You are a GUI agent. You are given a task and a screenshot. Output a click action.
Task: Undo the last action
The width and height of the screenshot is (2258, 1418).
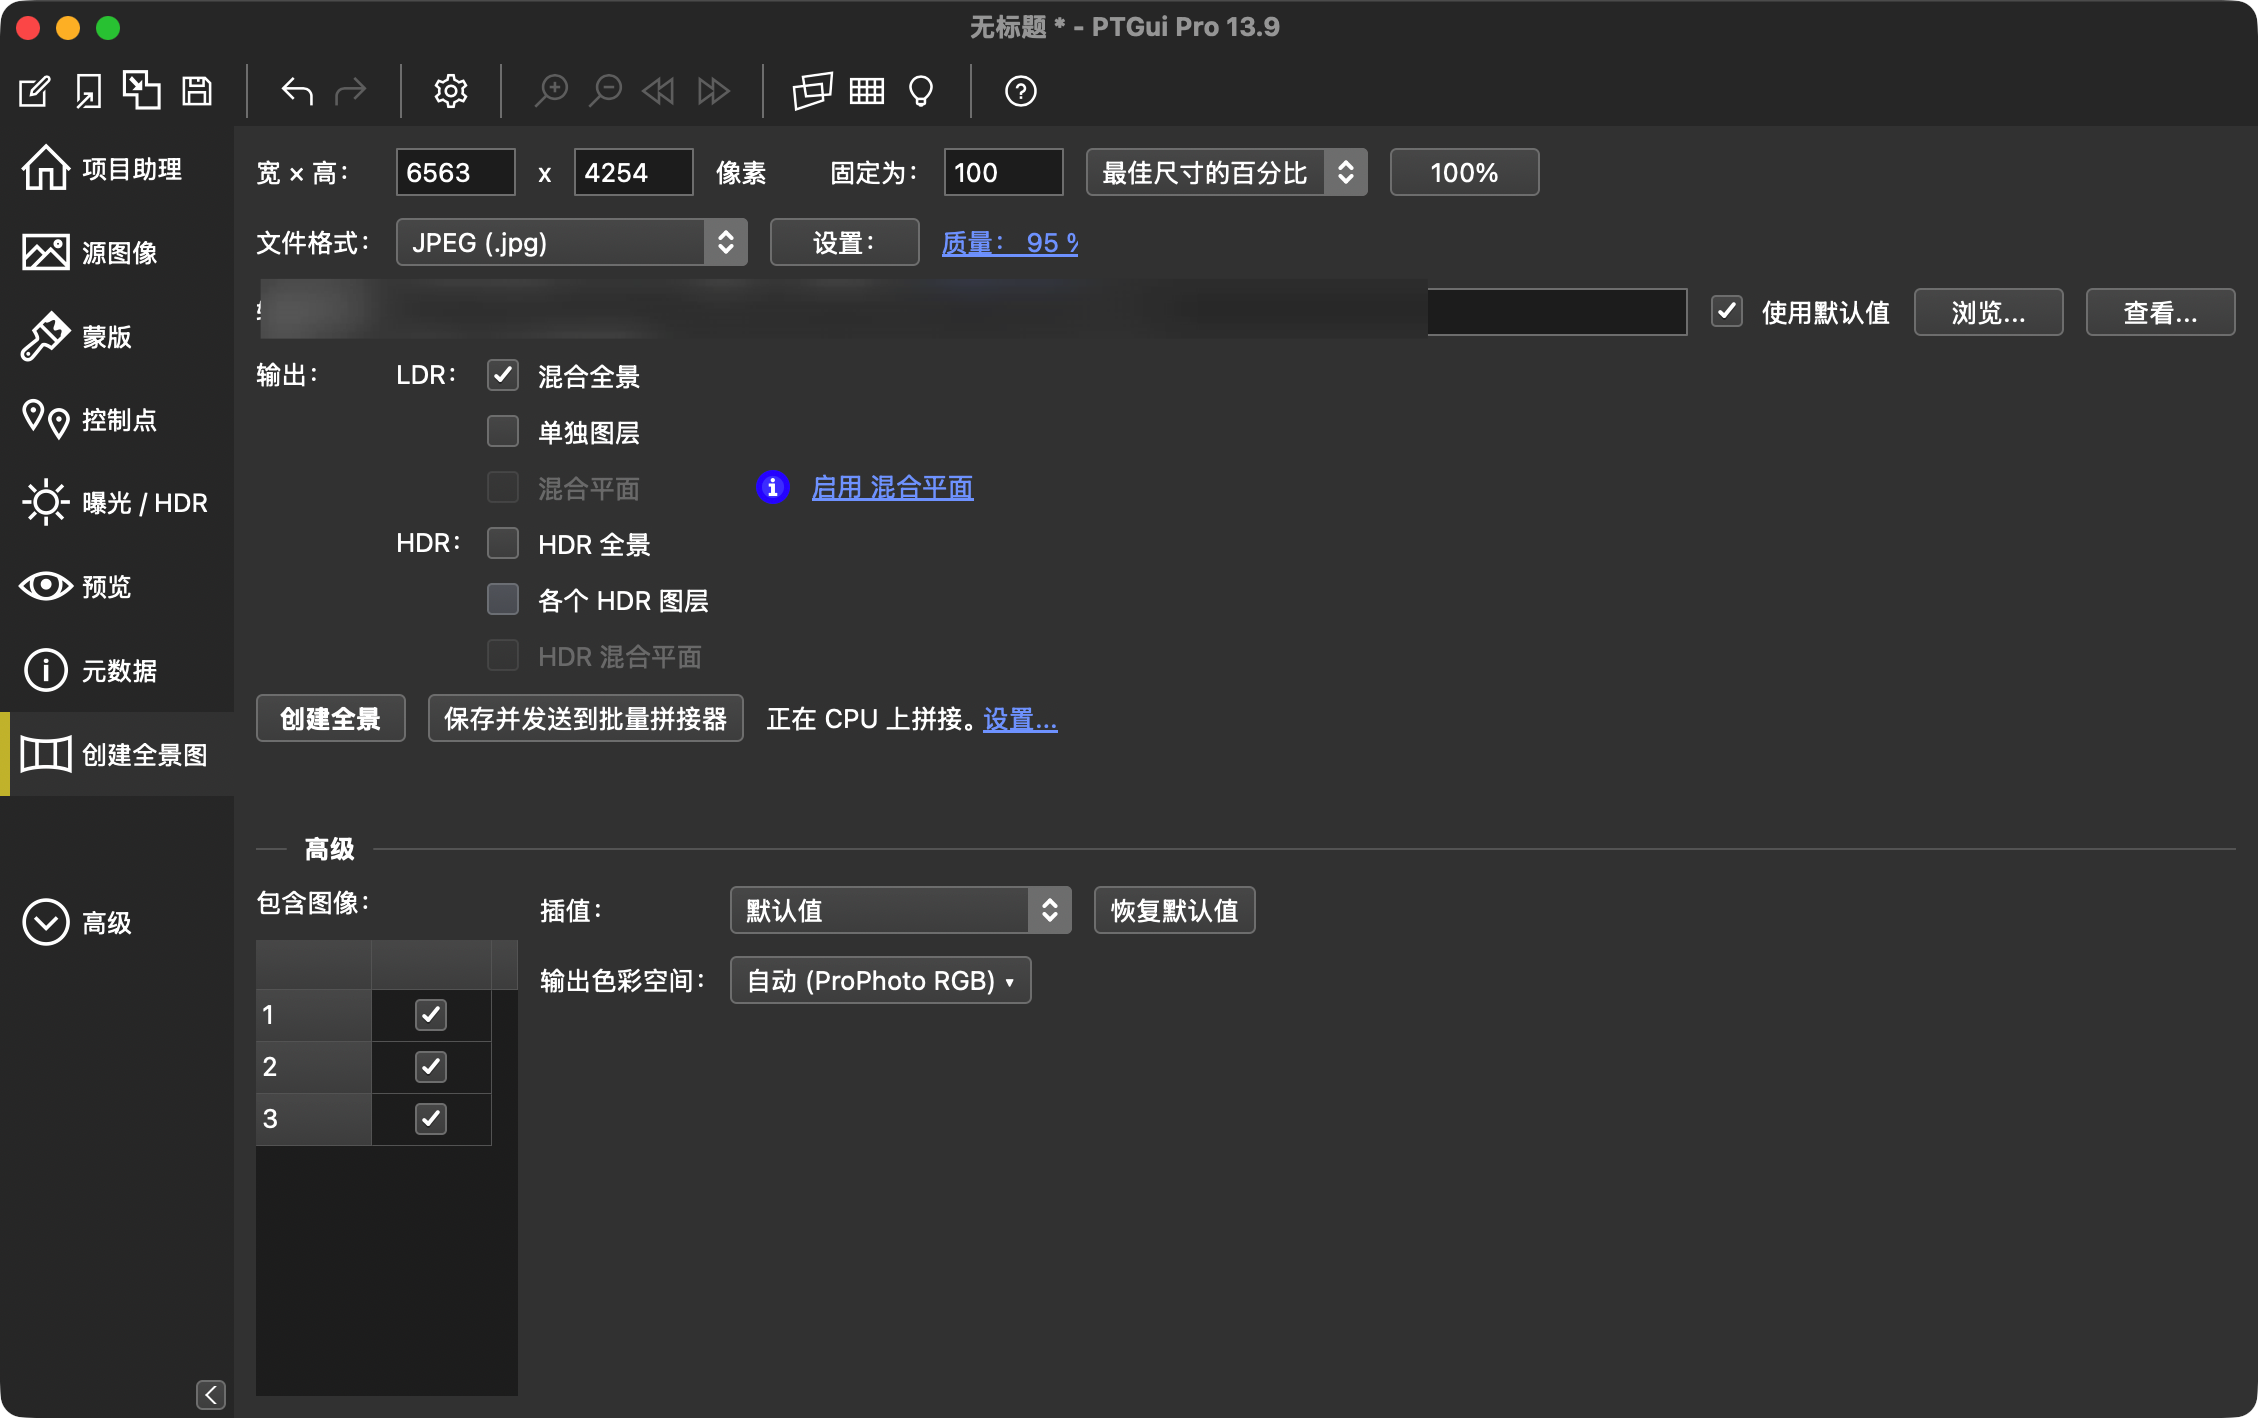pyautogui.click(x=297, y=91)
